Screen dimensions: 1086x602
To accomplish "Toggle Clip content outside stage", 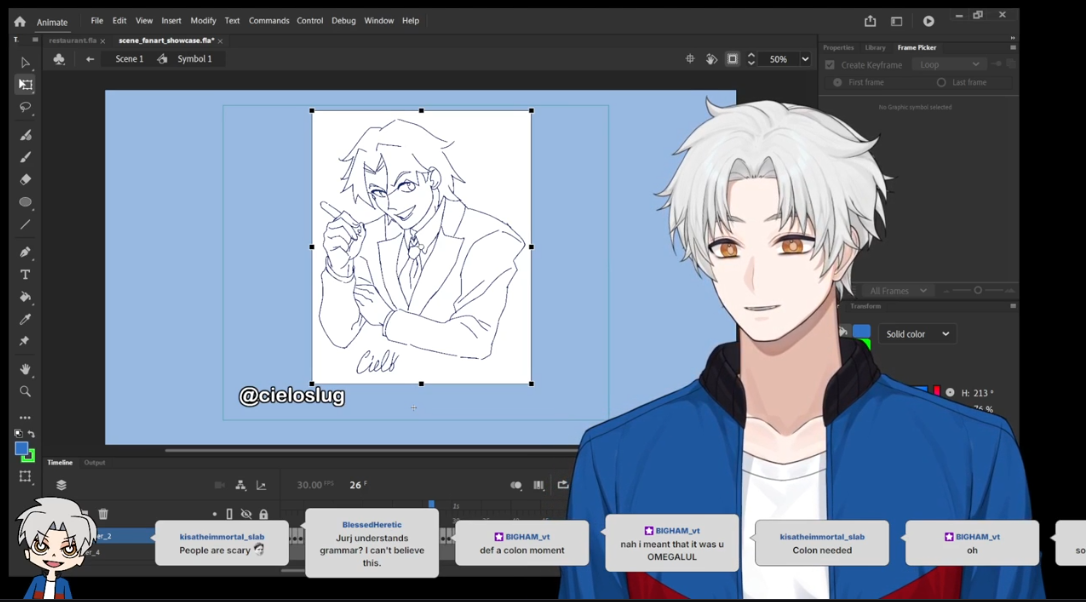I will pyautogui.click(x=732, y=59).
